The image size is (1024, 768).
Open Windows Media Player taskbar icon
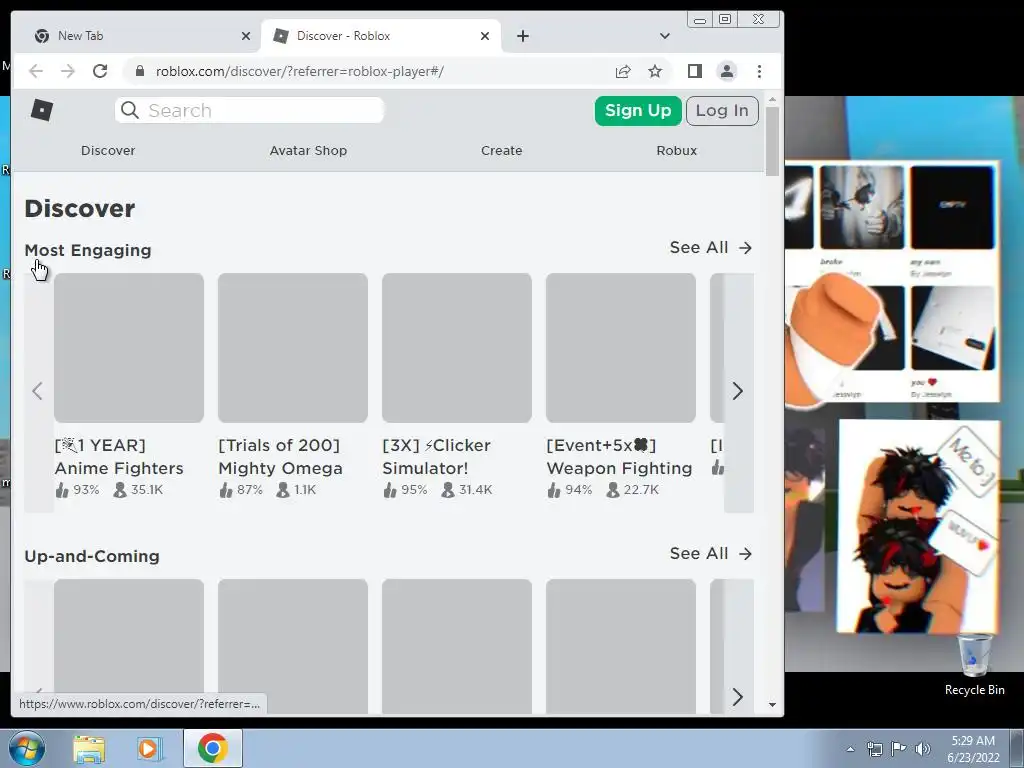(x=148, y=749)
